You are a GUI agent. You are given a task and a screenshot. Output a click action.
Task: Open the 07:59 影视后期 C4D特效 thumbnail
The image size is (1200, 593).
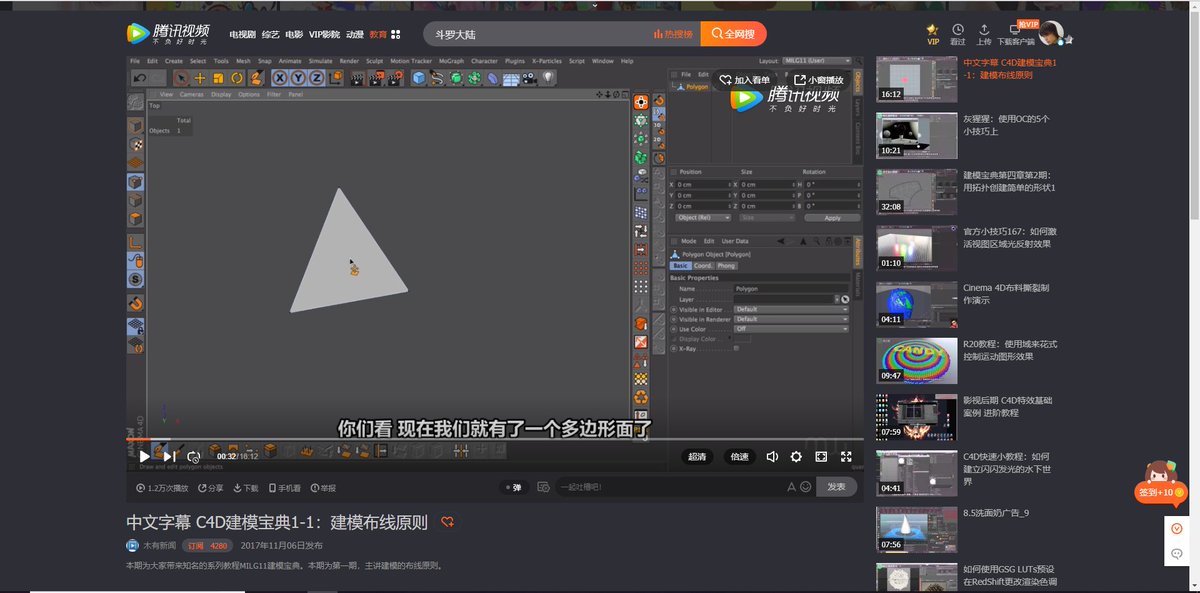click(917, 417)
